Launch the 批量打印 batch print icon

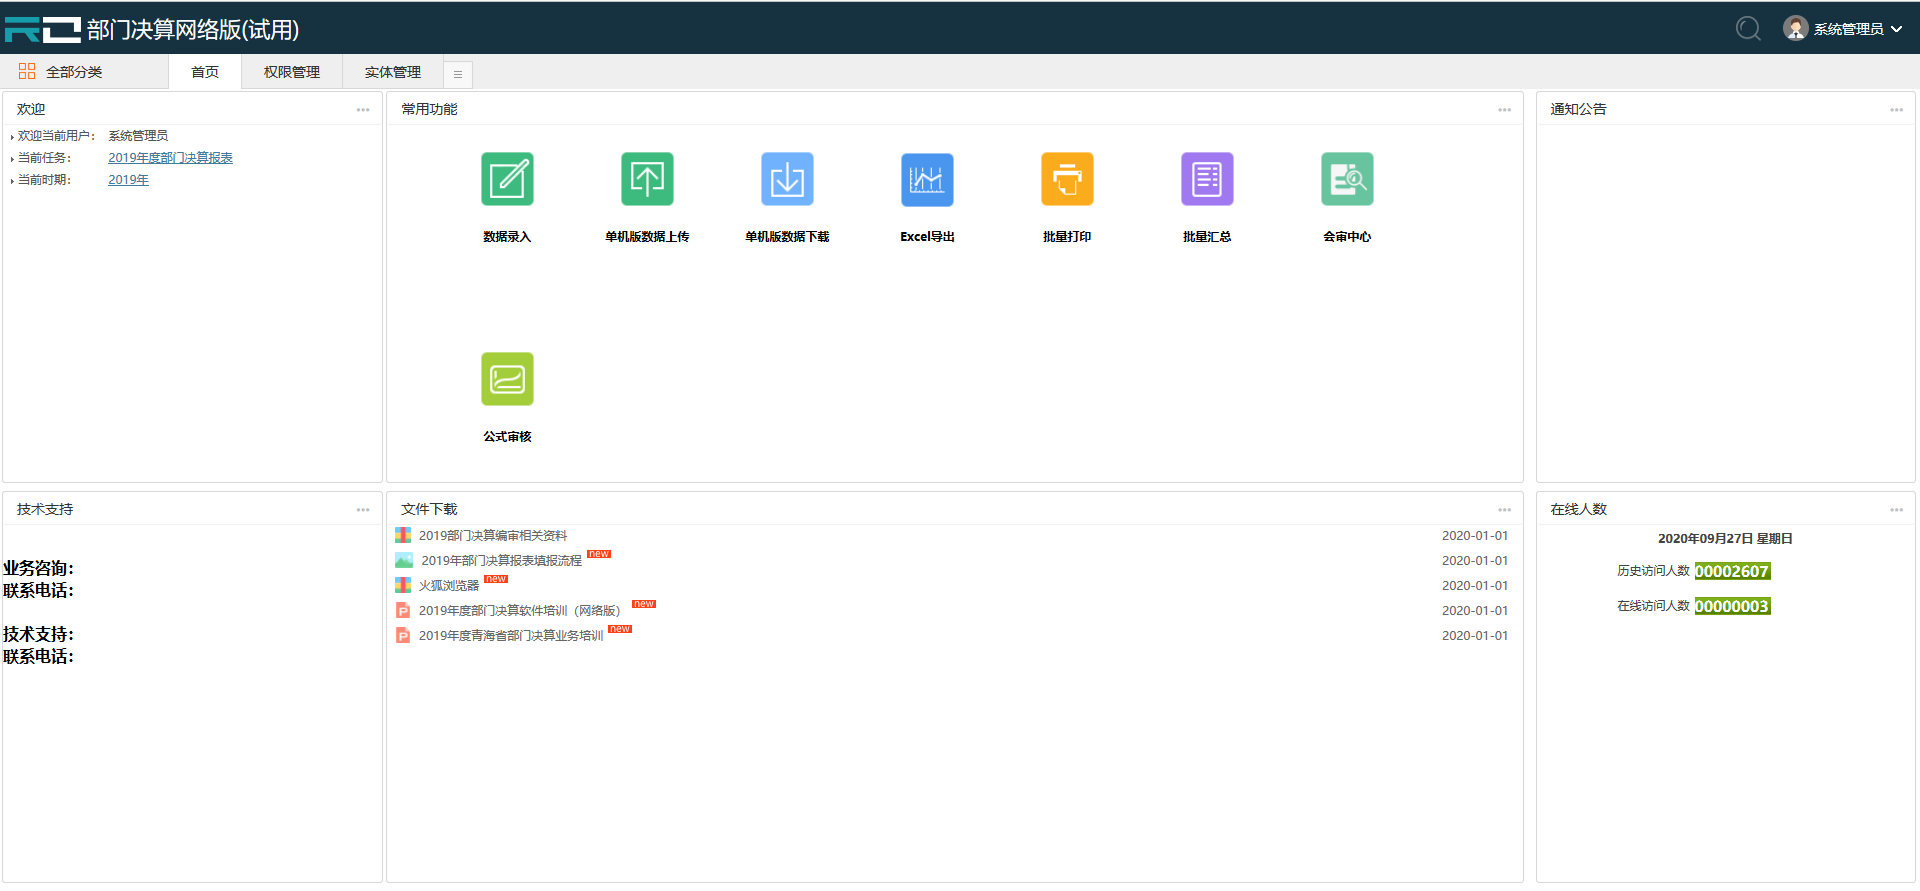coord(1067,180)
